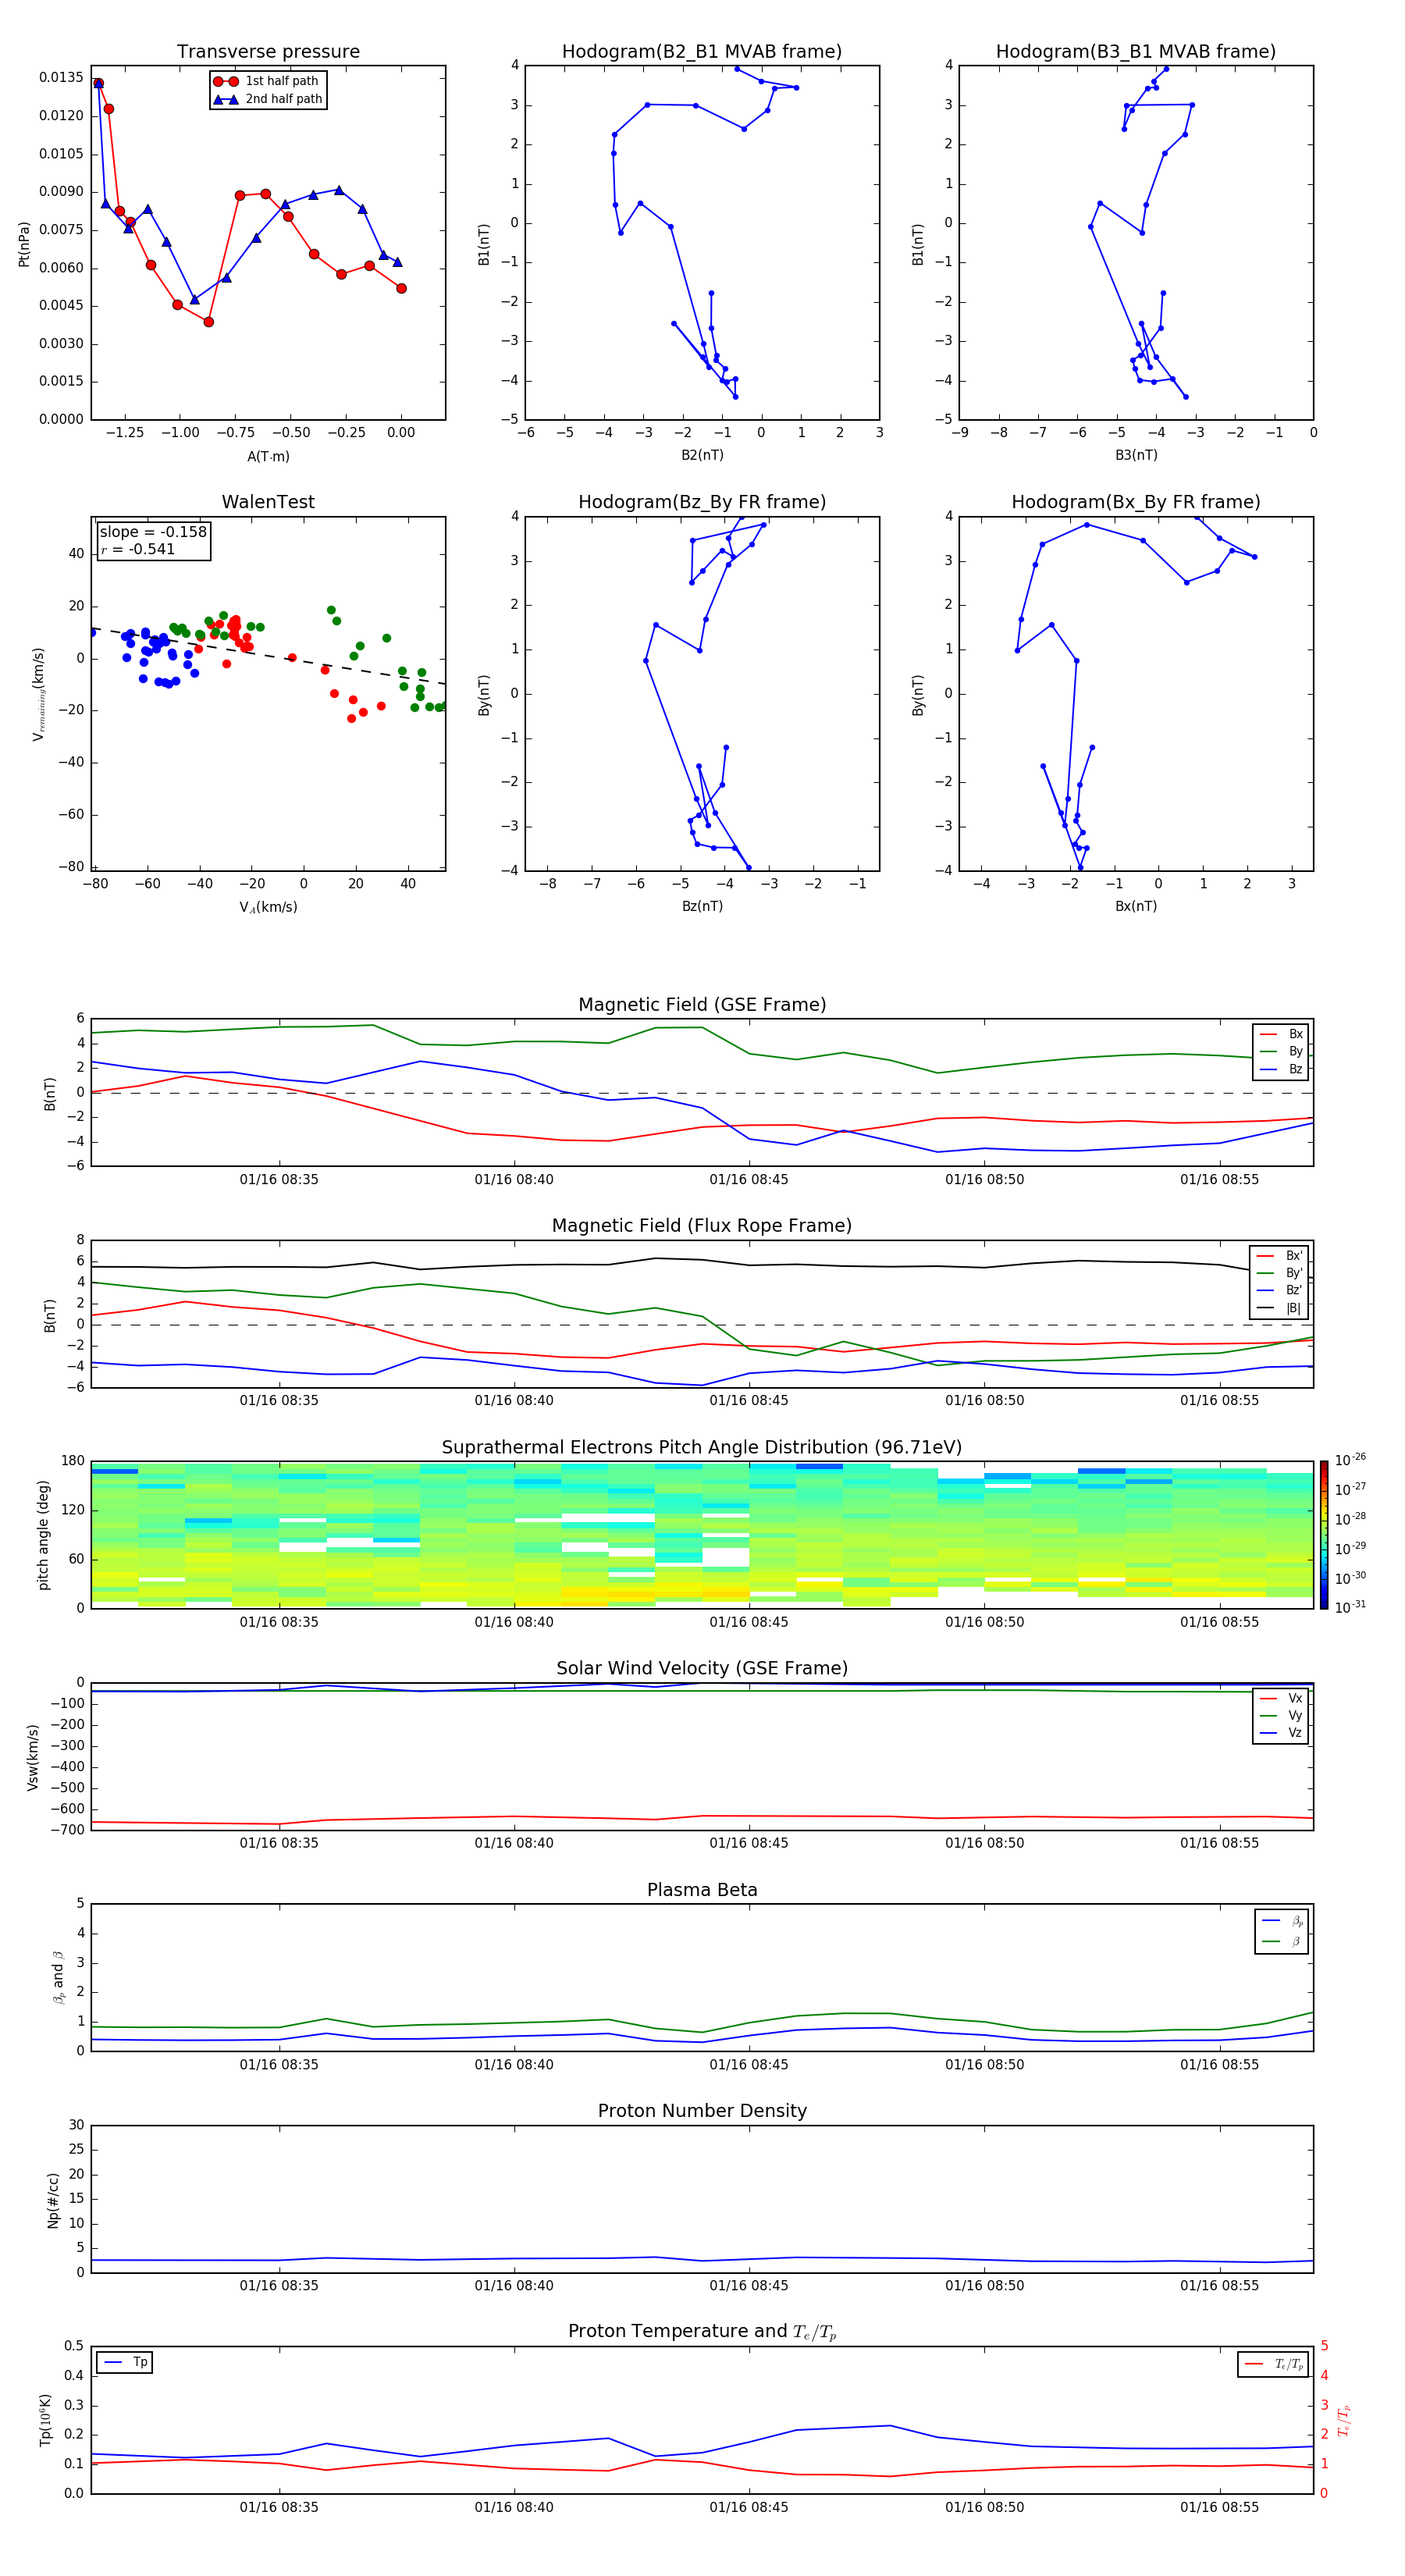Click the "Bx'" legend entry in Flux Rope panel
Viewport: 1405px width, 2576px height.
point(1294,1256)
